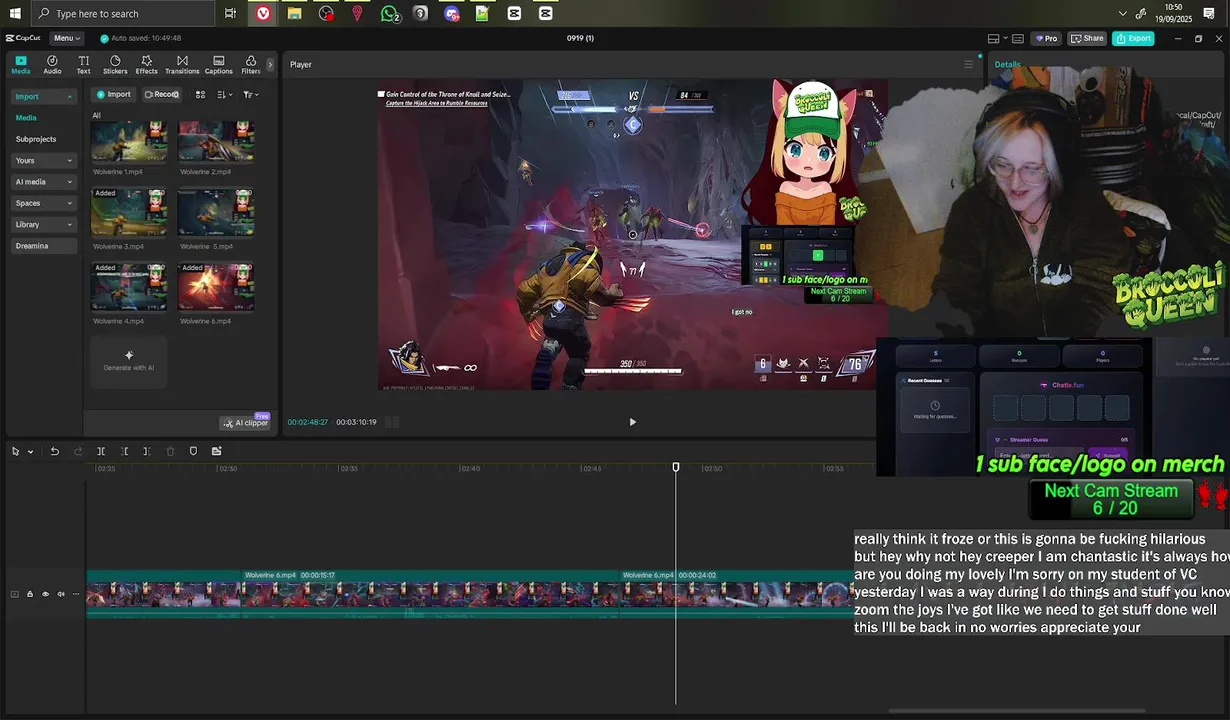Open the AI clipper tool
The width and height of the screenshot is (1230, 720).
[245, 423]
